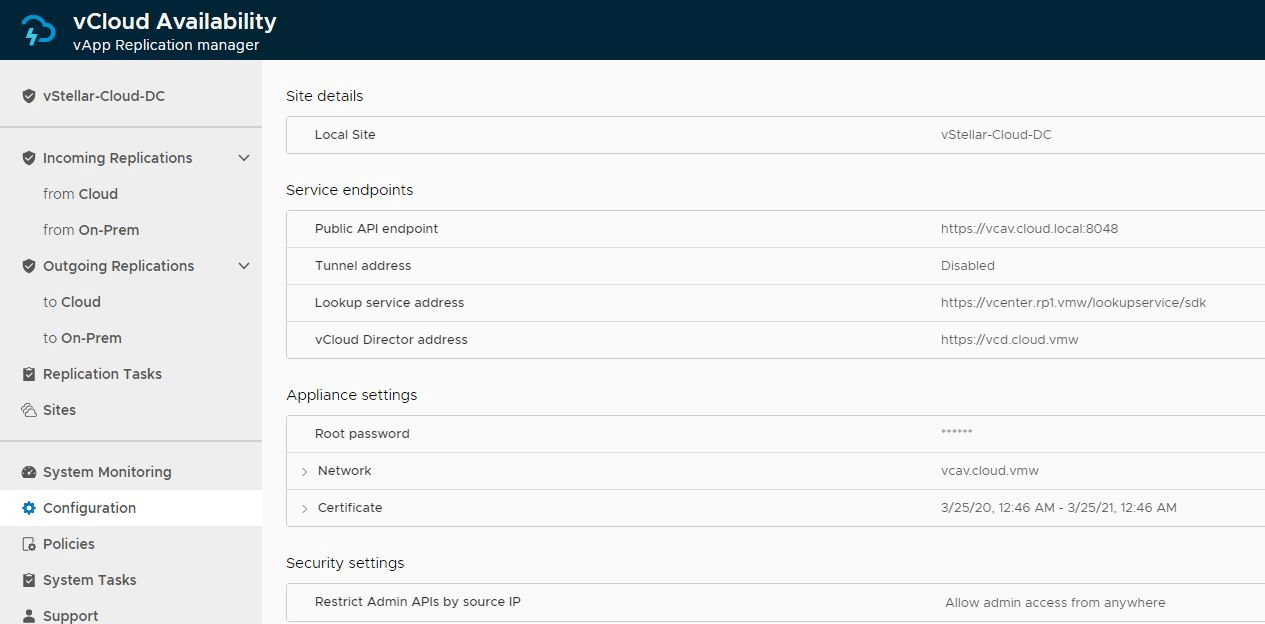Viewport: 1265px width, 624px height.
Task: Click the Tunnel address label
Action: [x=363, y=266]
